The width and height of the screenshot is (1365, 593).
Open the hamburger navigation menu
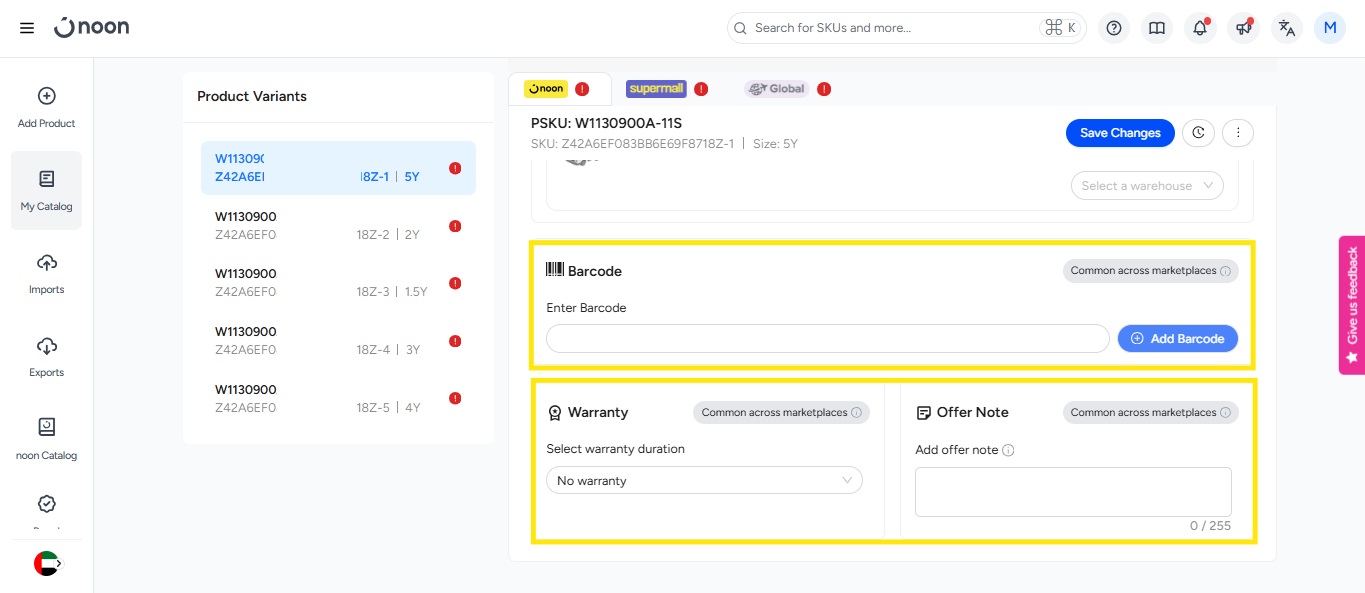point(27,28)
